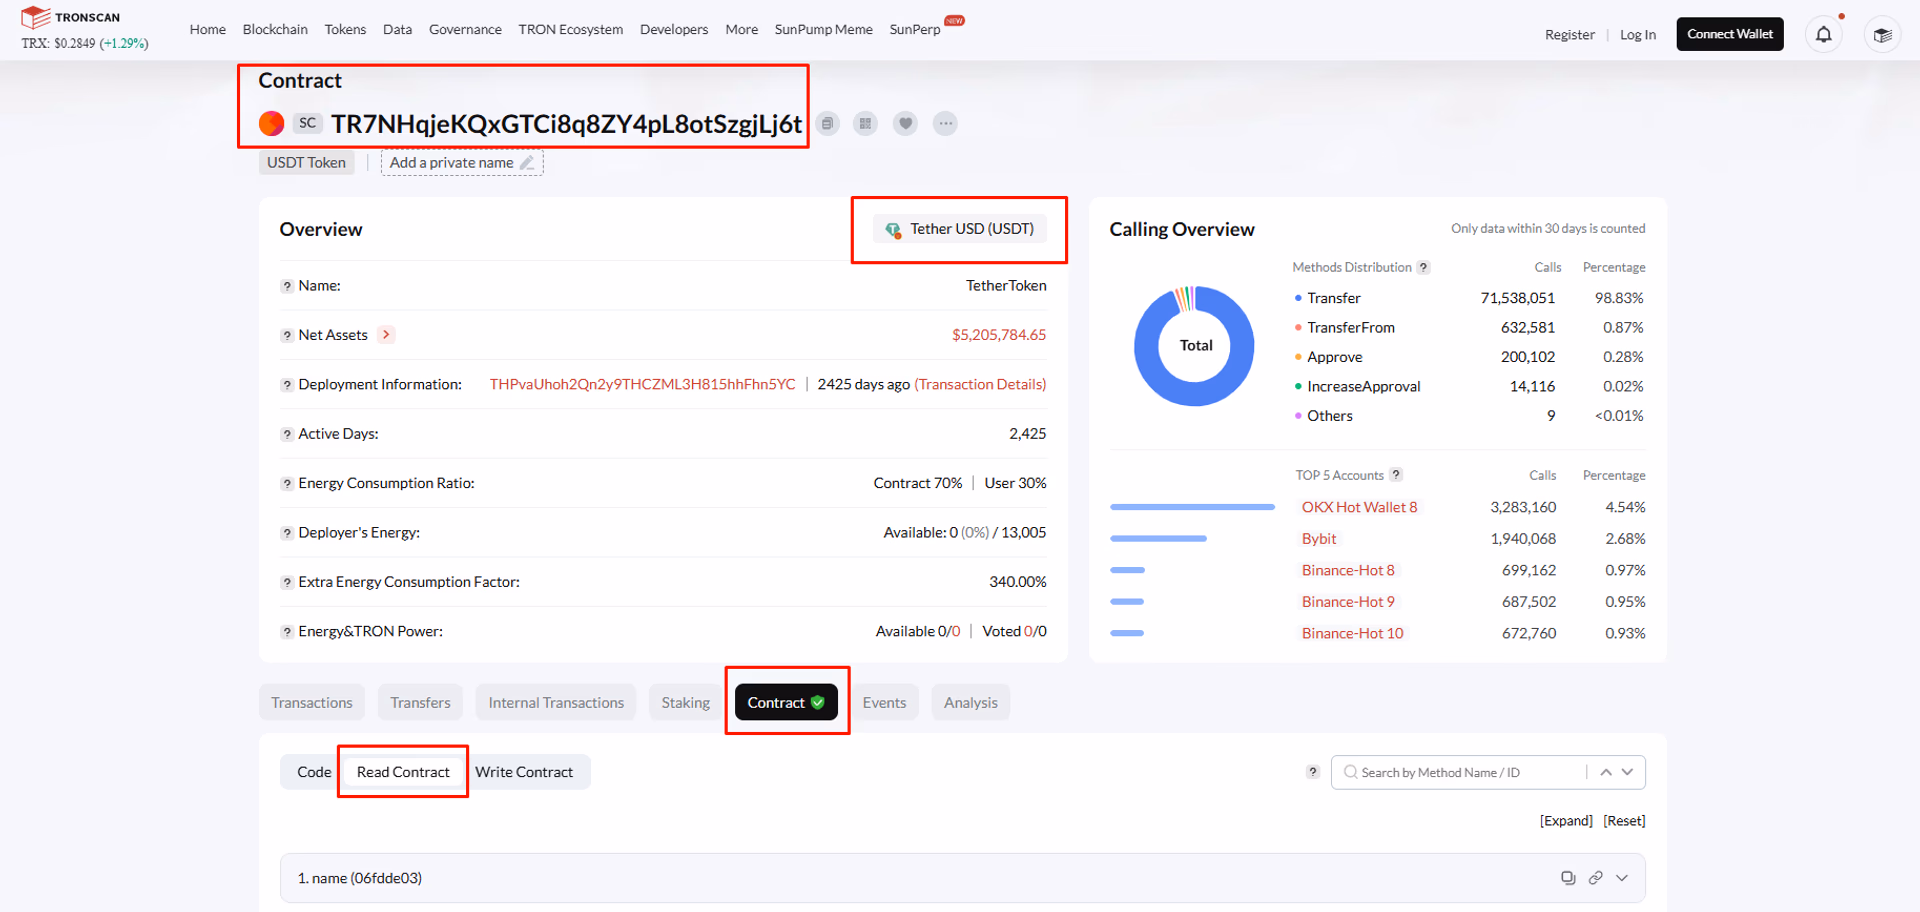Select the Events tab
This screenshot has height=912, width=1920.
coord(885,703)
